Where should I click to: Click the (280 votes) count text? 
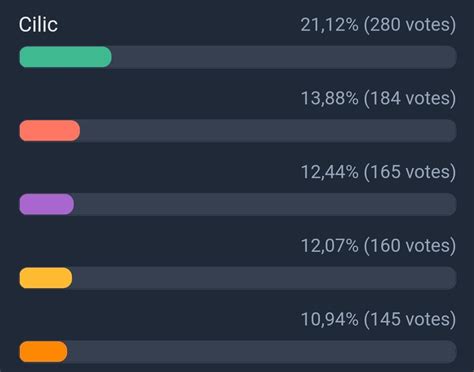410,25
